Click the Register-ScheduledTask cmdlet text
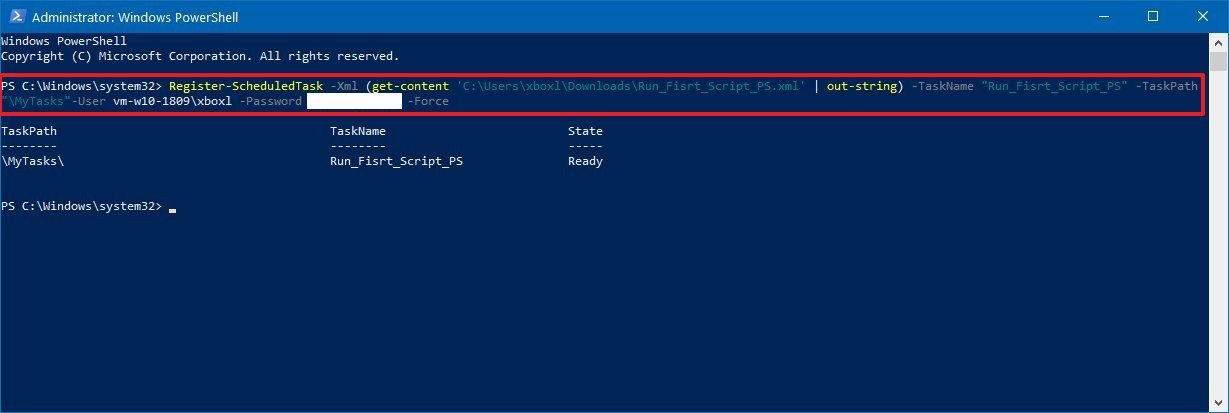1229x413 pixels. (x=245, y=86)
